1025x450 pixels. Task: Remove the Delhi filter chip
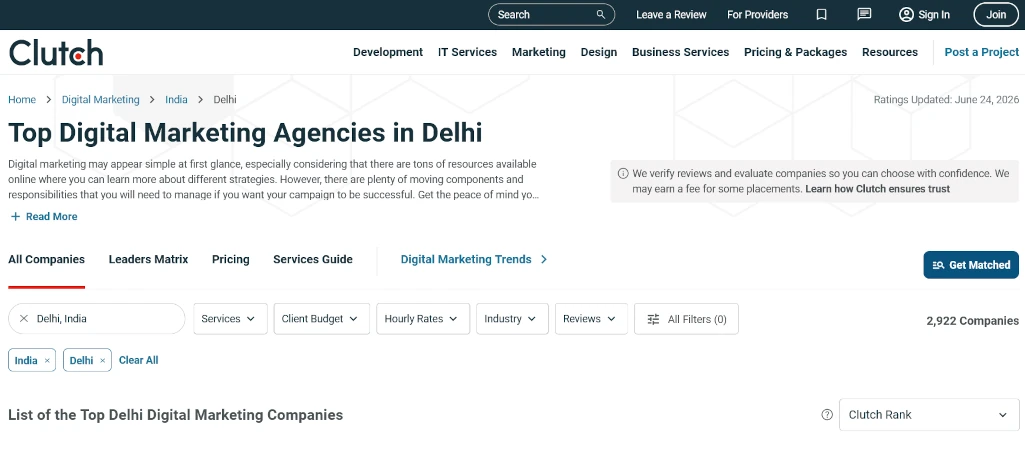103,360
